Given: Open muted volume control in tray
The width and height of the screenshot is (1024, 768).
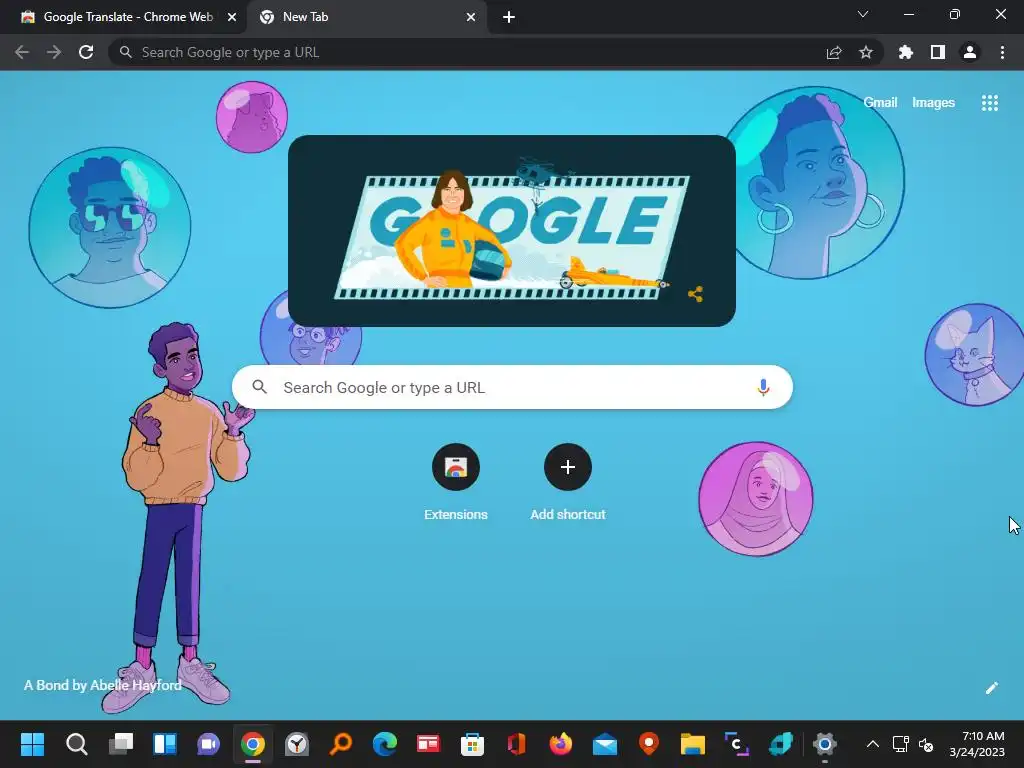Looking at the screenshot, I should click(x=926, y=744).
